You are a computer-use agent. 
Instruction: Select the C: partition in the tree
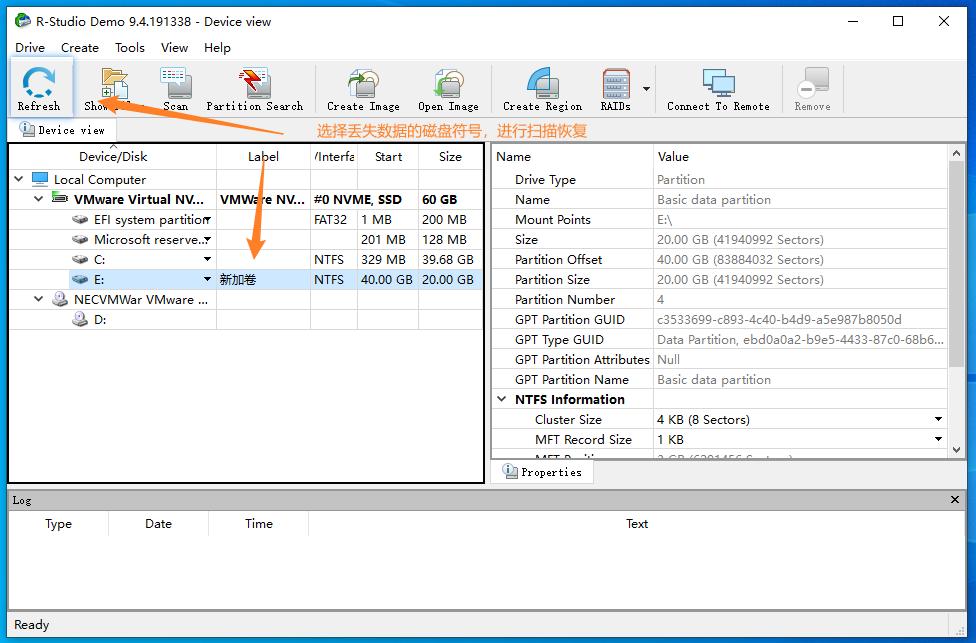[100, 260]
